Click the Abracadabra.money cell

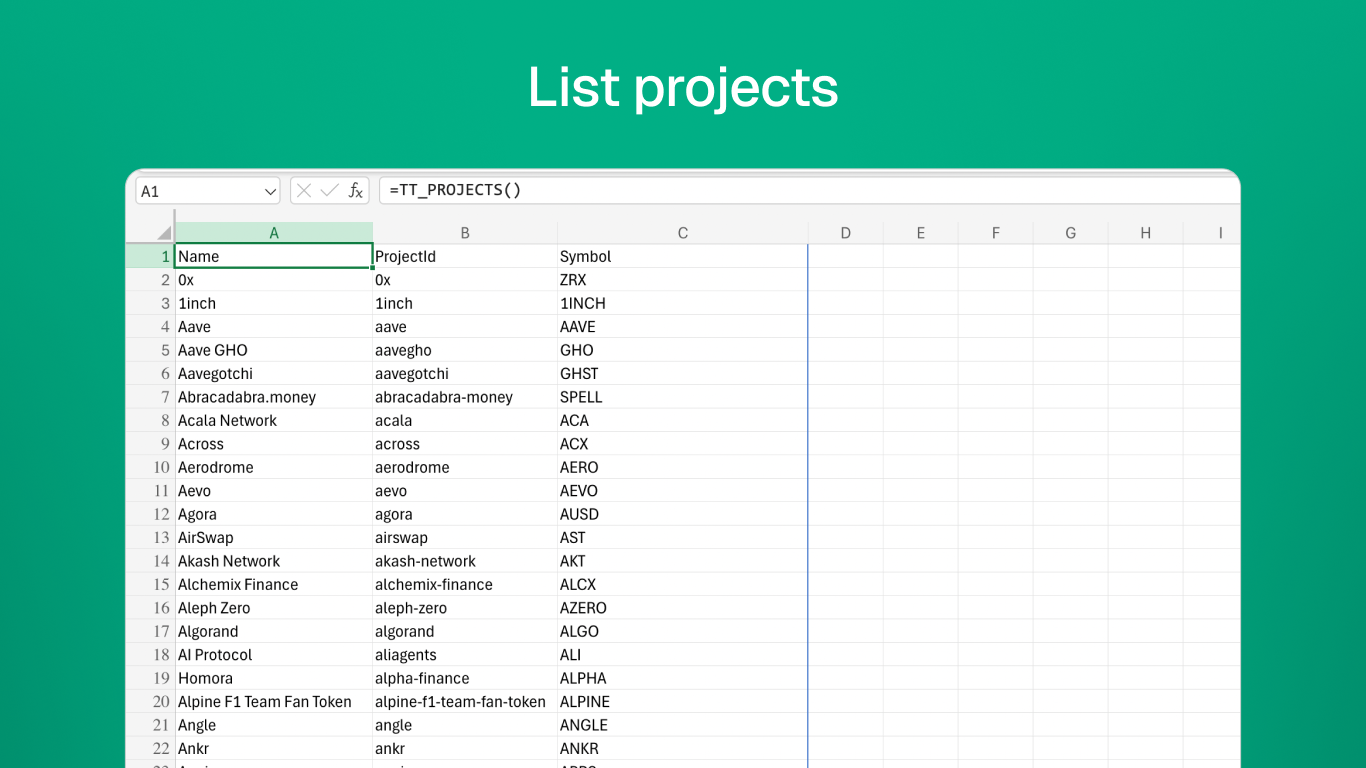click(x=274, y=397)
